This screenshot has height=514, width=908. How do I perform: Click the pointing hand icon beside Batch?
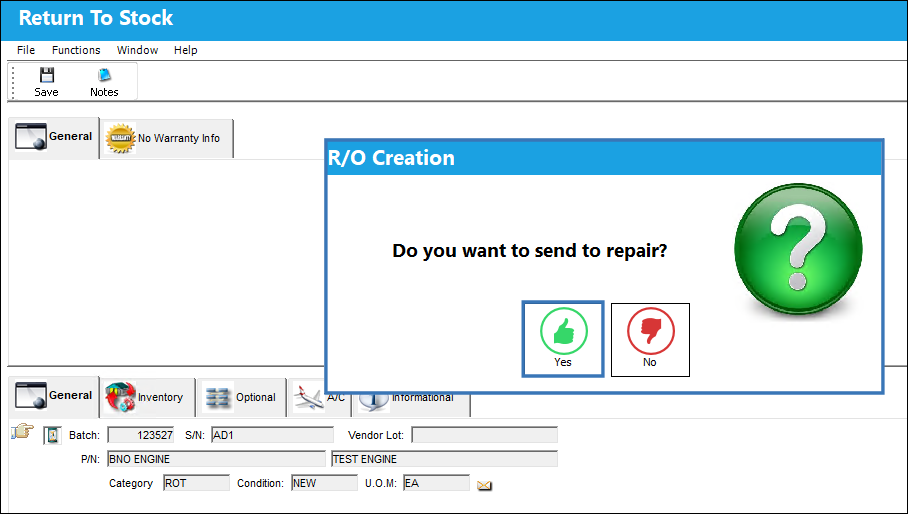pyautogui.click(x=22, y=432)
